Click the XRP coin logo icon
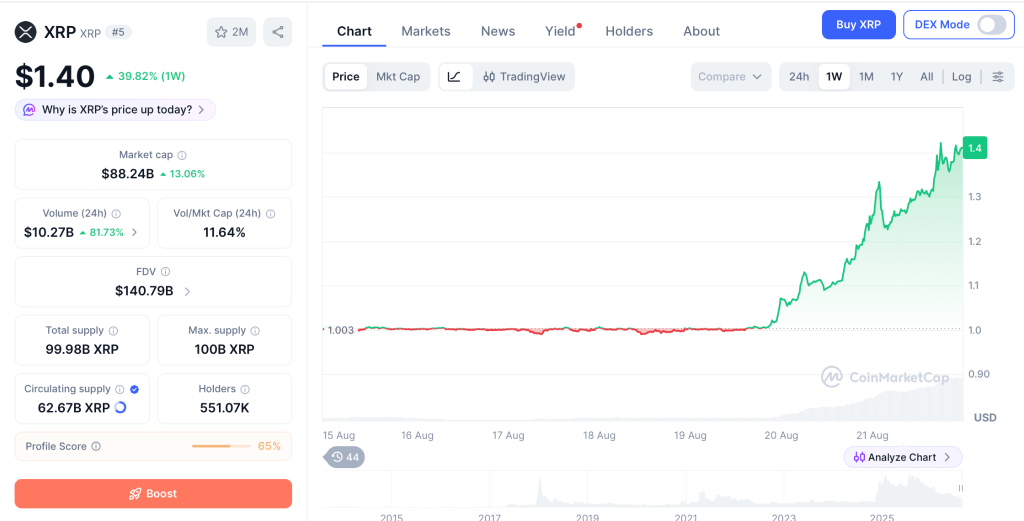 [25, 32]
